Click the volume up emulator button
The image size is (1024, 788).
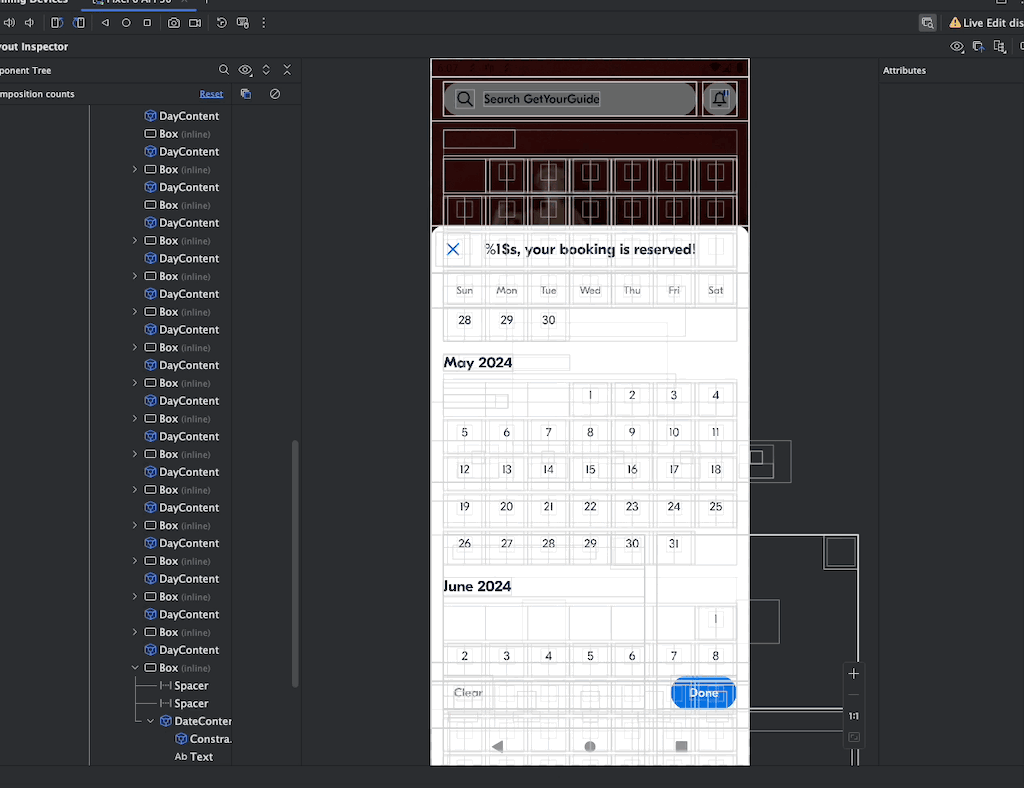coord(9,23)
